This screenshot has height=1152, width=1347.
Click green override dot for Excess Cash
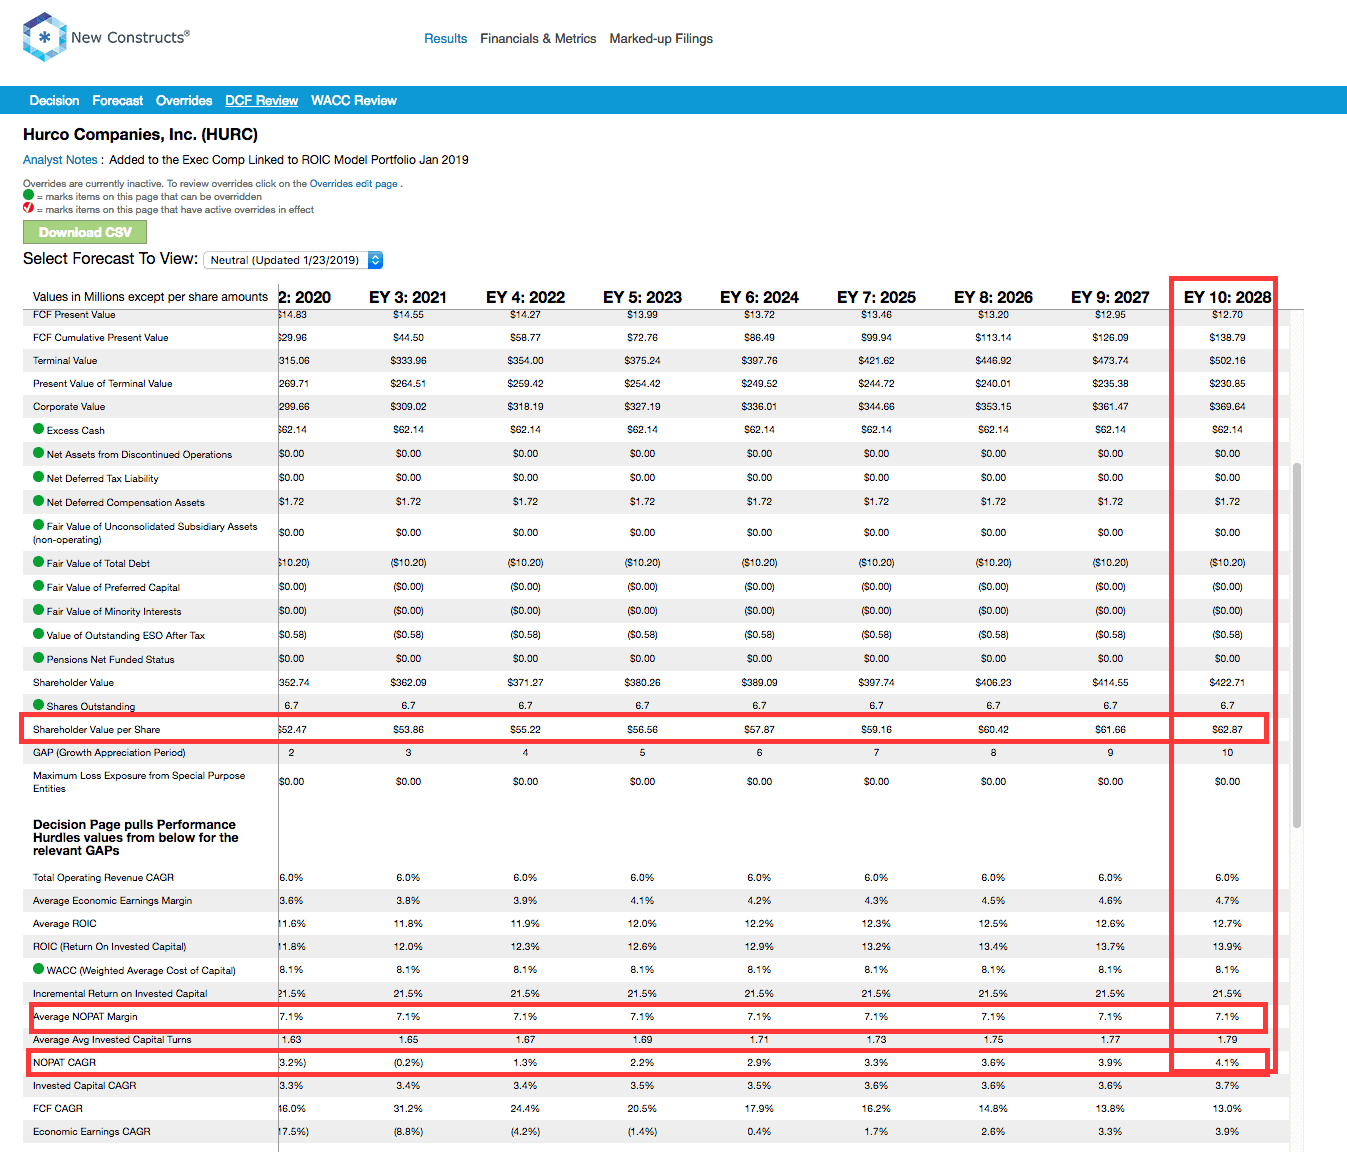click(x=39, y=429)
